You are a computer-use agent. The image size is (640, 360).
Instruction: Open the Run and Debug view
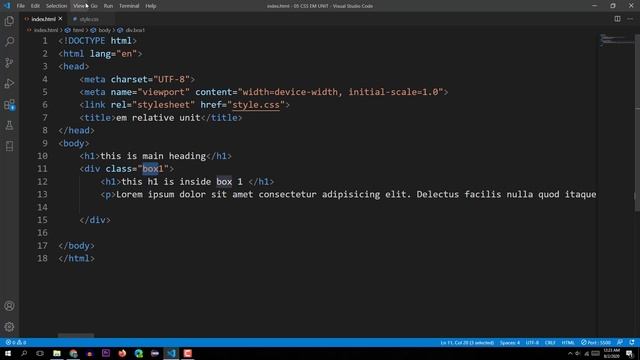pos(9,83)
